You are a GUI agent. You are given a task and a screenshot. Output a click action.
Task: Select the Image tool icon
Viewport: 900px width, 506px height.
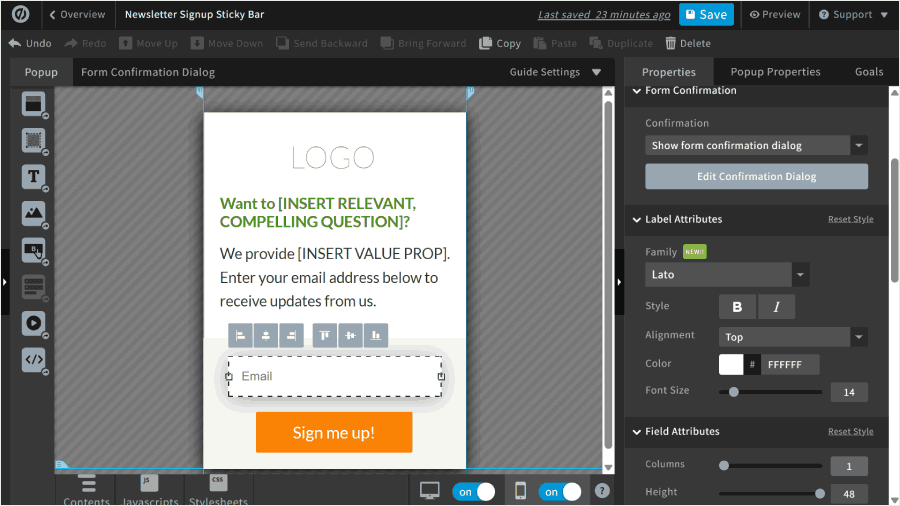point(33,213)
